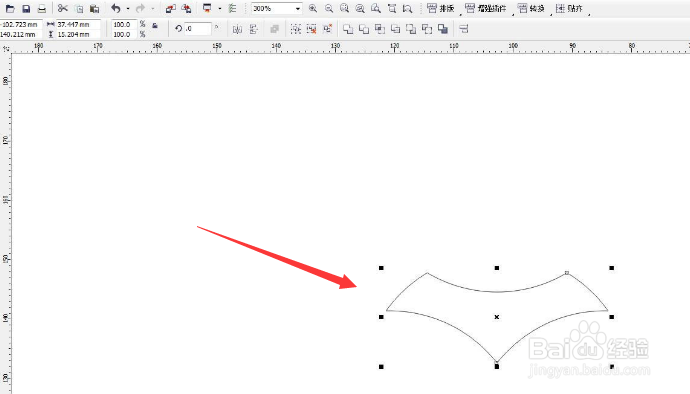Click the Copy icon
Image resolution: width=690 pixels, height=394 pixels.
tap(79, 8)
